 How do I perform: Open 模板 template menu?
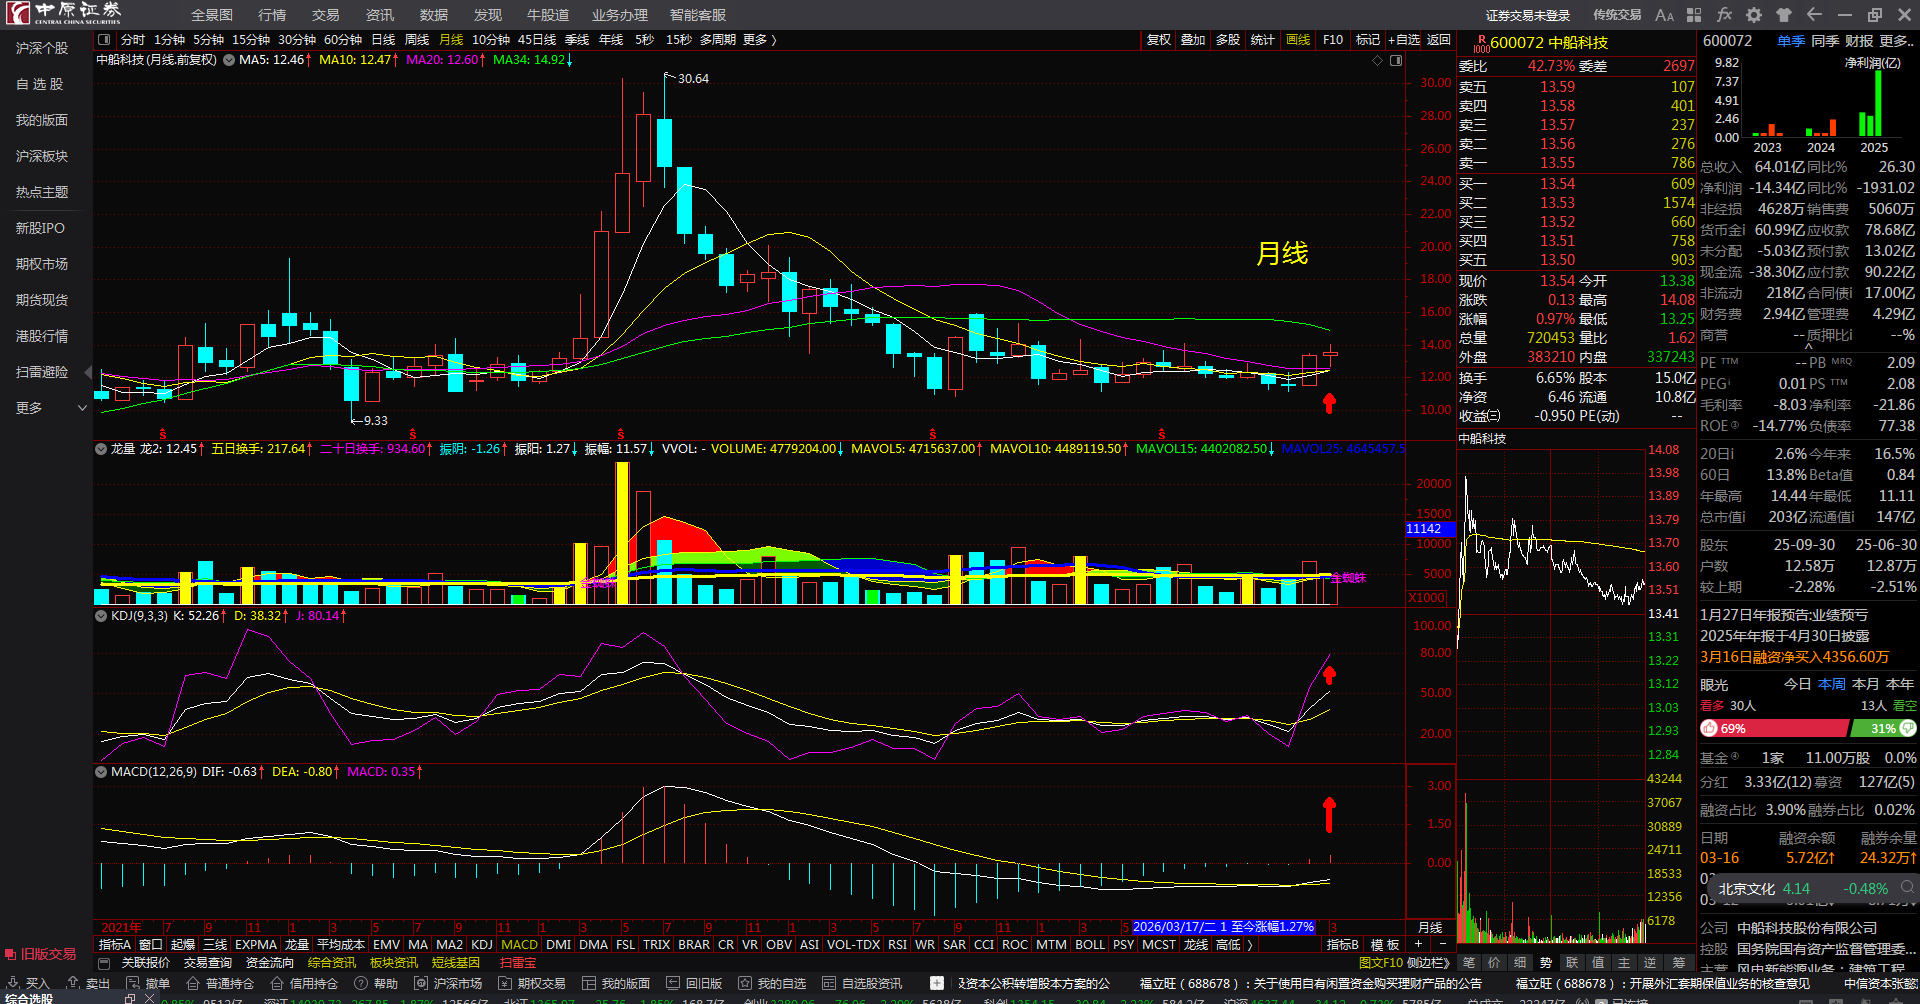click(1384, 945)
